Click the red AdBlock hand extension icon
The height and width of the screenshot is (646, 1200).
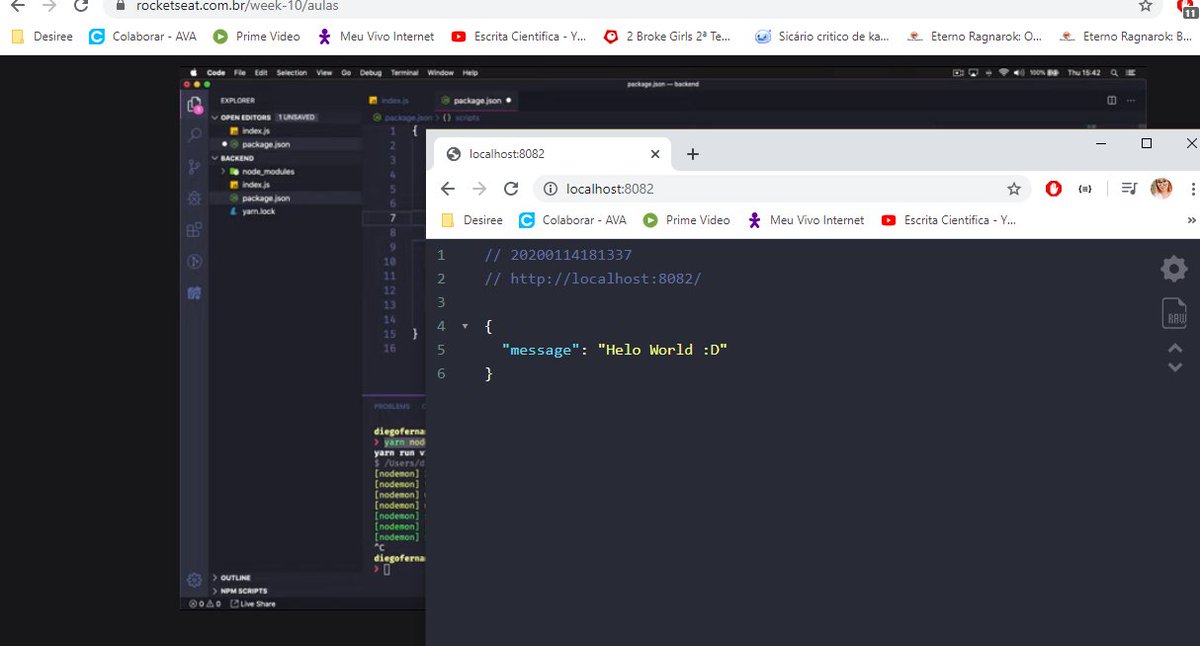coord(1053,189)
